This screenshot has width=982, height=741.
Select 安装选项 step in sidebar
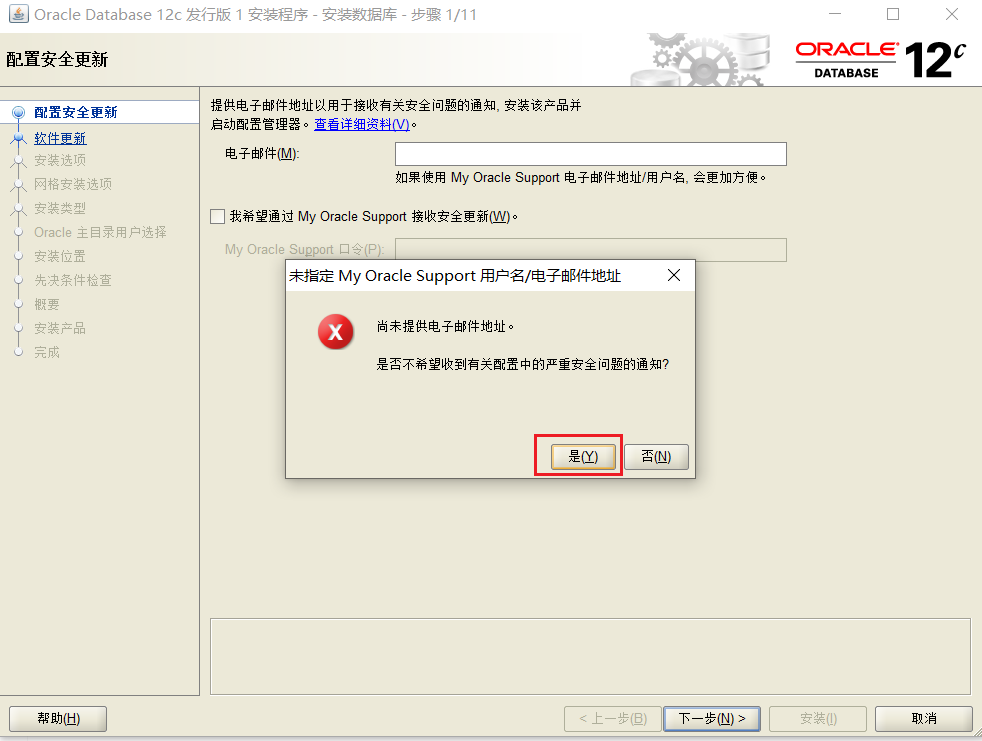tap(60, 160)
